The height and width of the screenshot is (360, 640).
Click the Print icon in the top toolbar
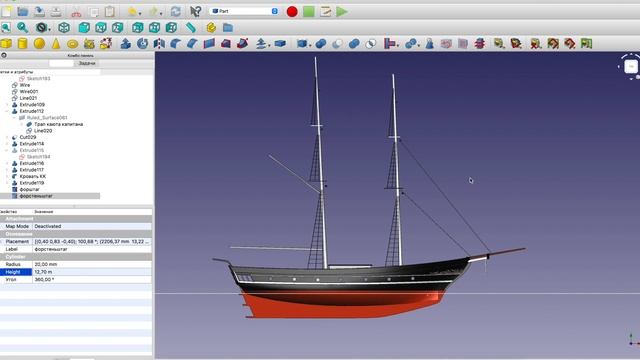pyautogui.click(x=56, y=12)
